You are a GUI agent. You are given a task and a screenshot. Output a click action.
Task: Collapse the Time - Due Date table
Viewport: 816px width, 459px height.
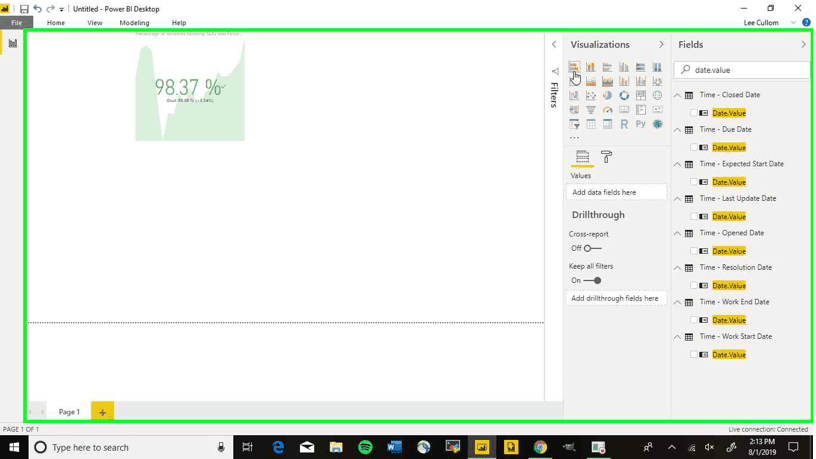pyautogui.click(x=677, y=130)
